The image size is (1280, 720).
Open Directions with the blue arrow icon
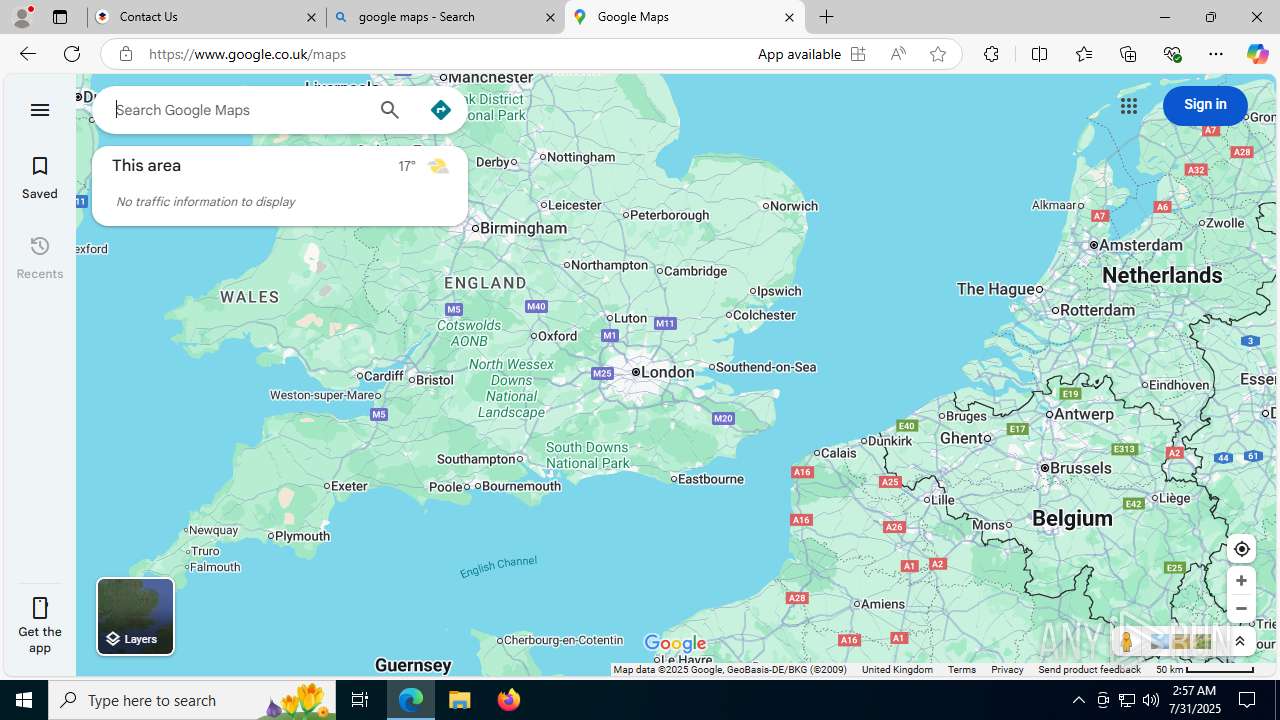(440, 110)
